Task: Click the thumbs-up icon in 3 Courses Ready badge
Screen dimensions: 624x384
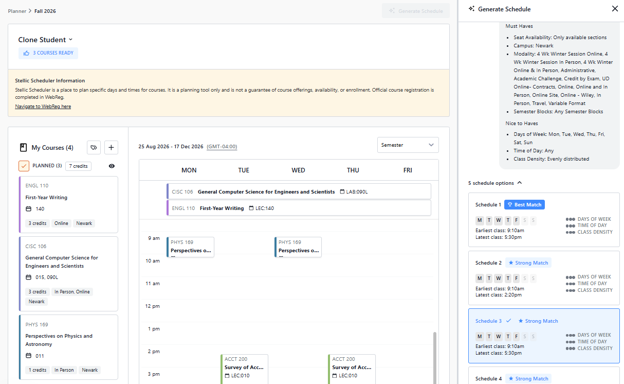Action: coord(26,53)
